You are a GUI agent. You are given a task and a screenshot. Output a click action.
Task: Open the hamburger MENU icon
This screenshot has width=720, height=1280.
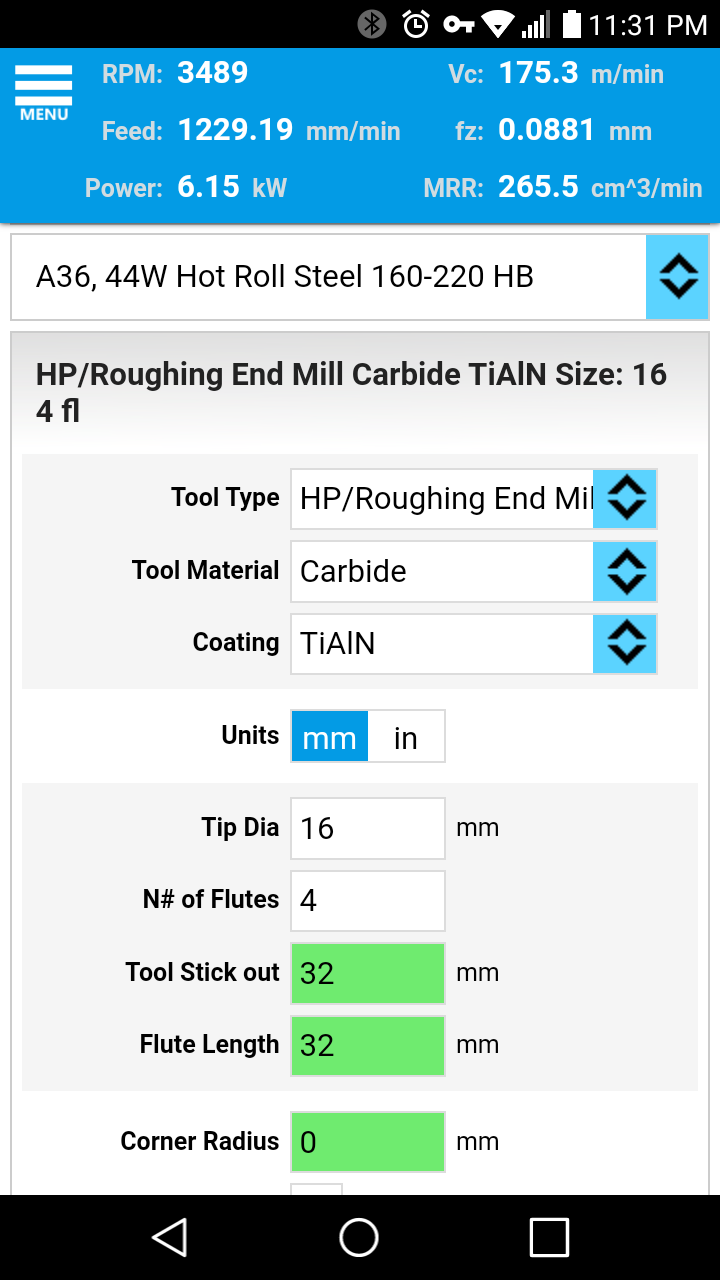[x=43, y=92]
